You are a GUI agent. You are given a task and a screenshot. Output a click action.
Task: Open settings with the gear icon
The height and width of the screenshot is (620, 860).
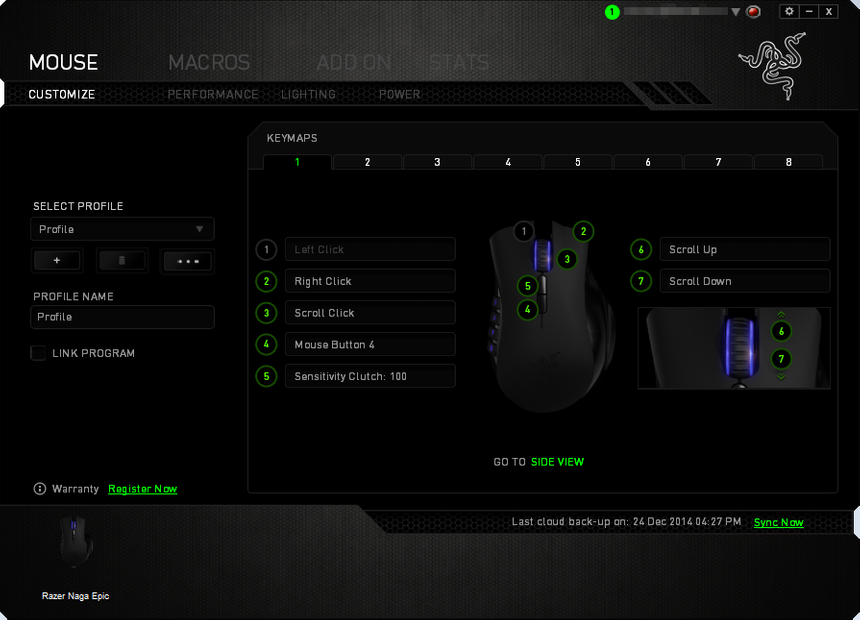[x=789, y=11]
